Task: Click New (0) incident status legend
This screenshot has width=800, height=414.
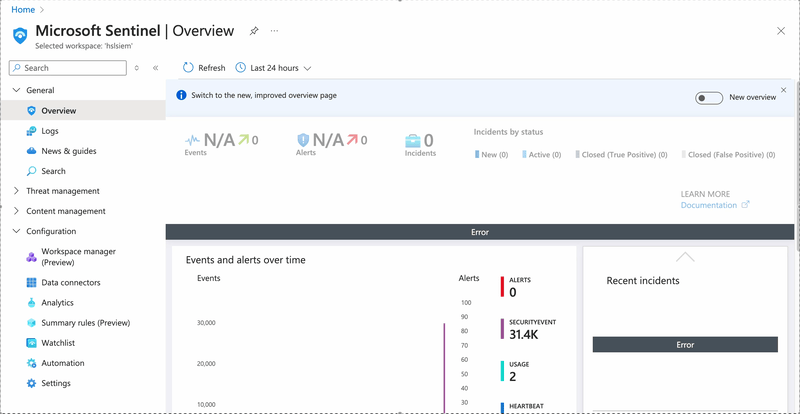Action: point(491,155)
